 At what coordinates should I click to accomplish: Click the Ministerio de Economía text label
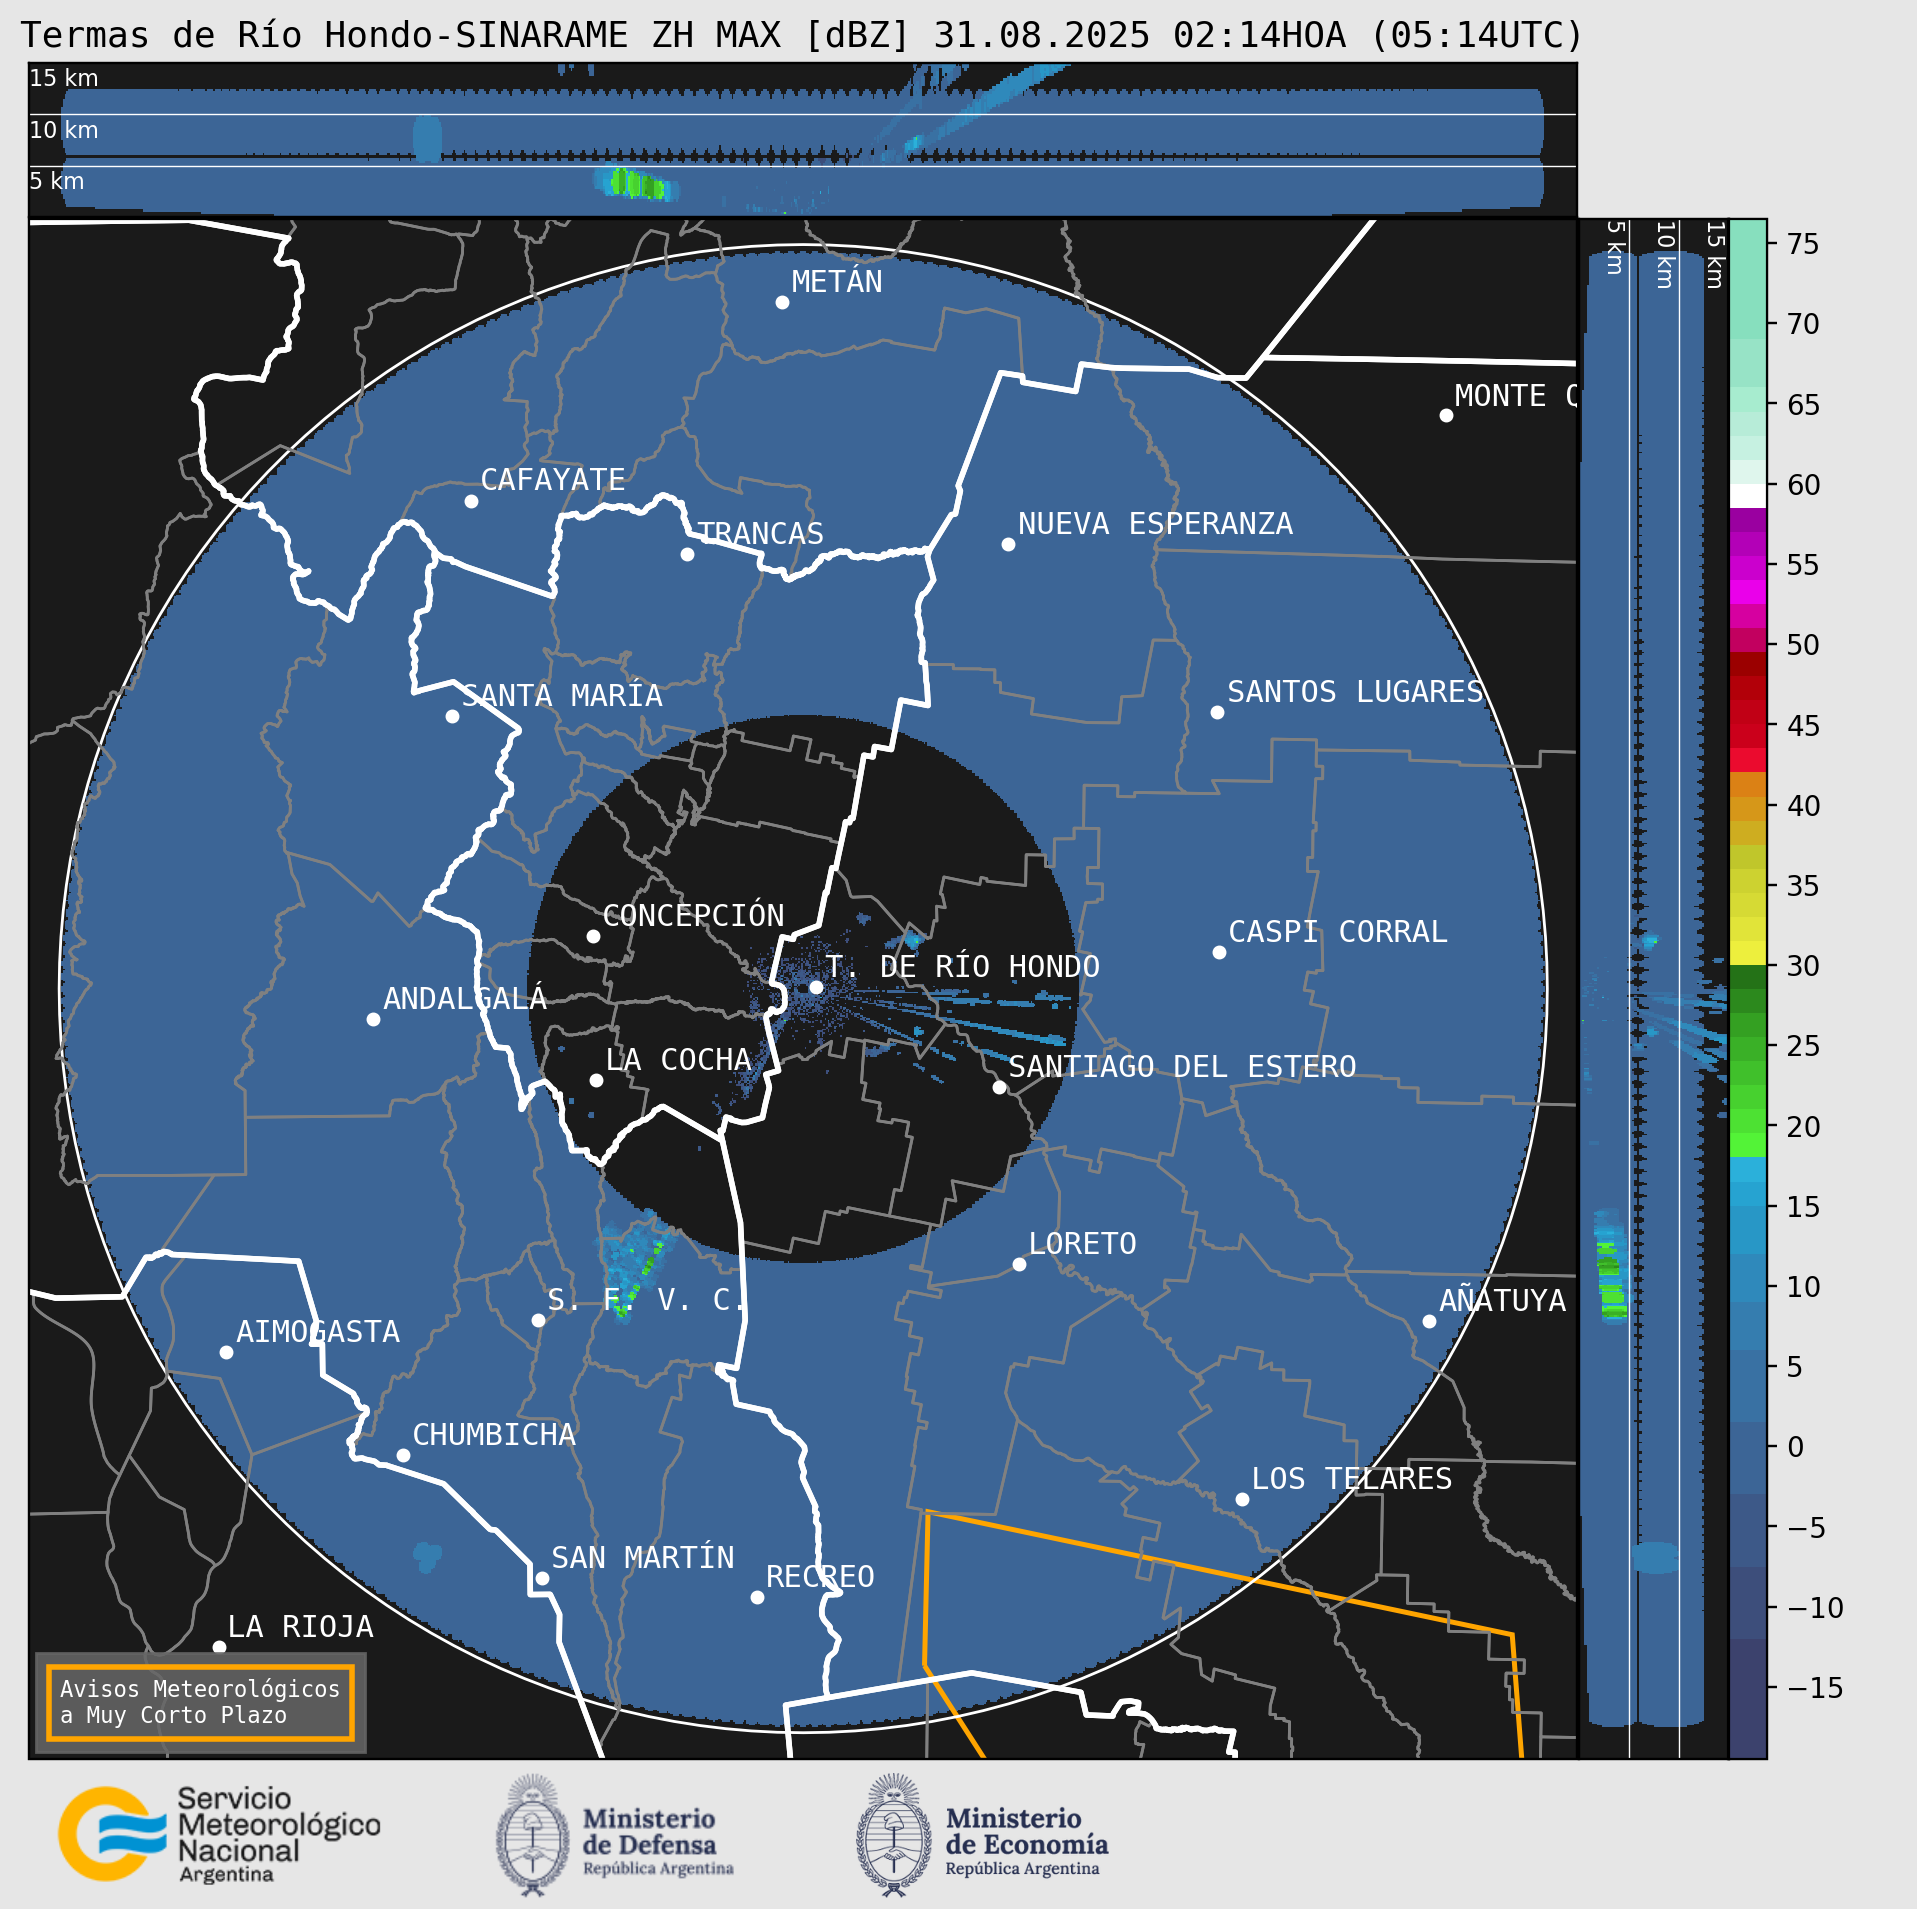(x=1026, y=1841)
